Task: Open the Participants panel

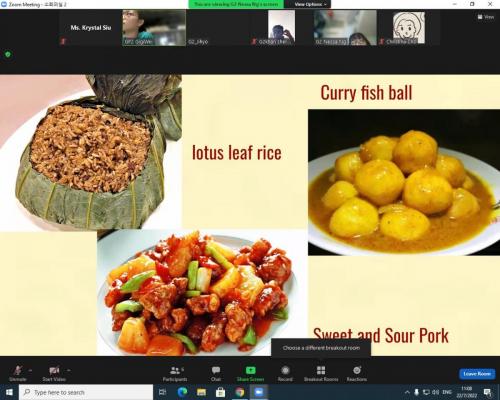Action: 175,373
